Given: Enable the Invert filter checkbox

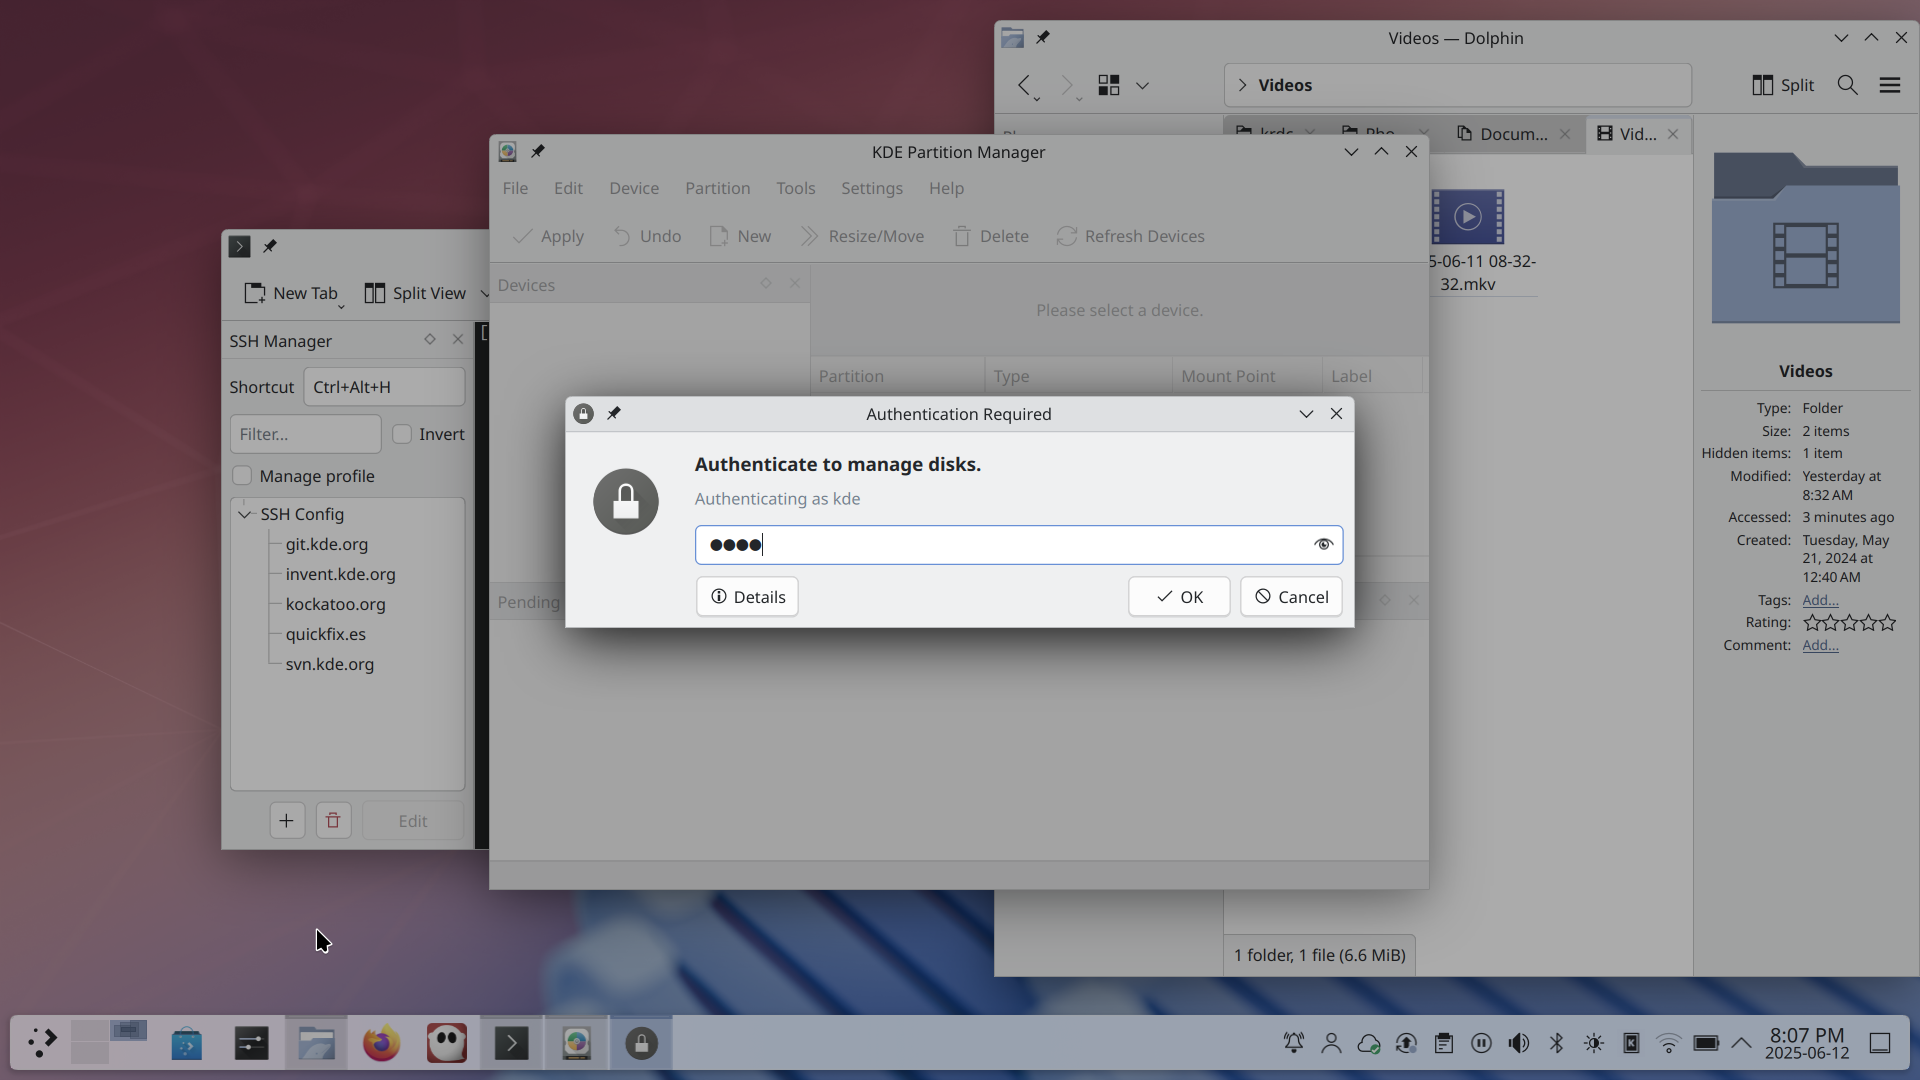Looking at the screenshot, I should click(402, 434).
